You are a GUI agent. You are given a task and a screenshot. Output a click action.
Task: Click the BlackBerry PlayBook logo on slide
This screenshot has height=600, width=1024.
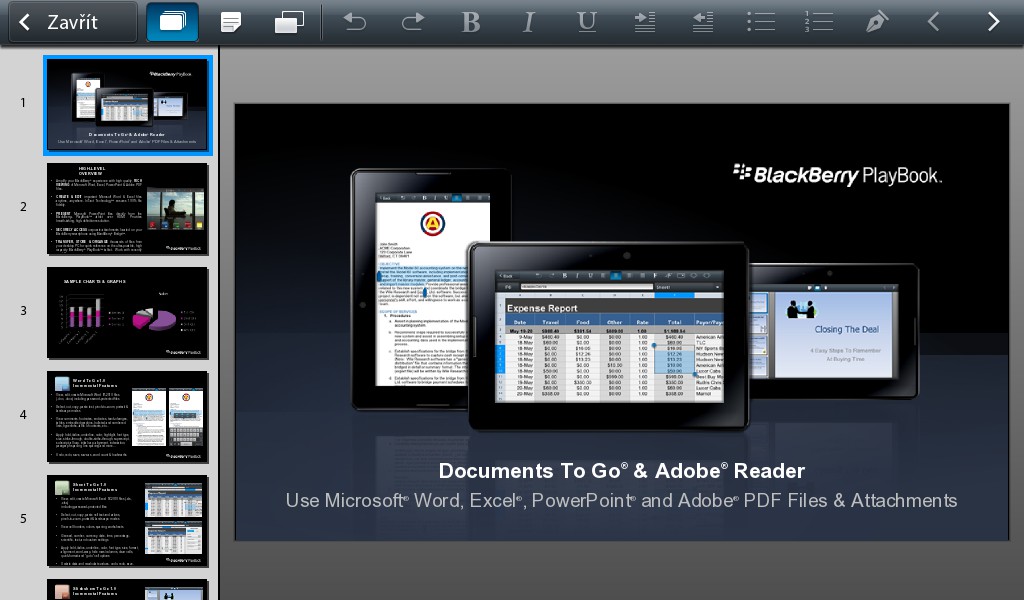(x=837, y=174)
